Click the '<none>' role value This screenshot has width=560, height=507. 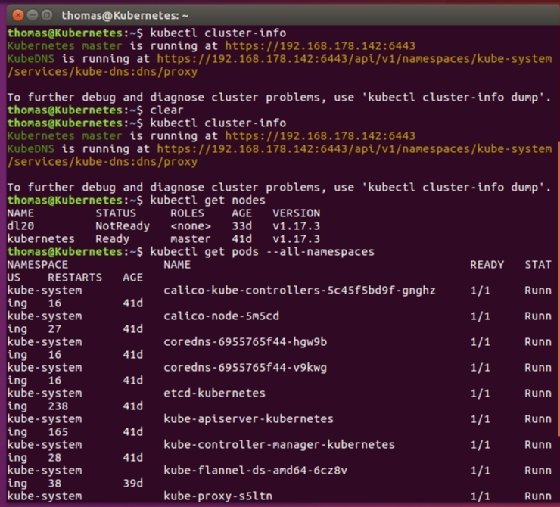pos(191,226)
